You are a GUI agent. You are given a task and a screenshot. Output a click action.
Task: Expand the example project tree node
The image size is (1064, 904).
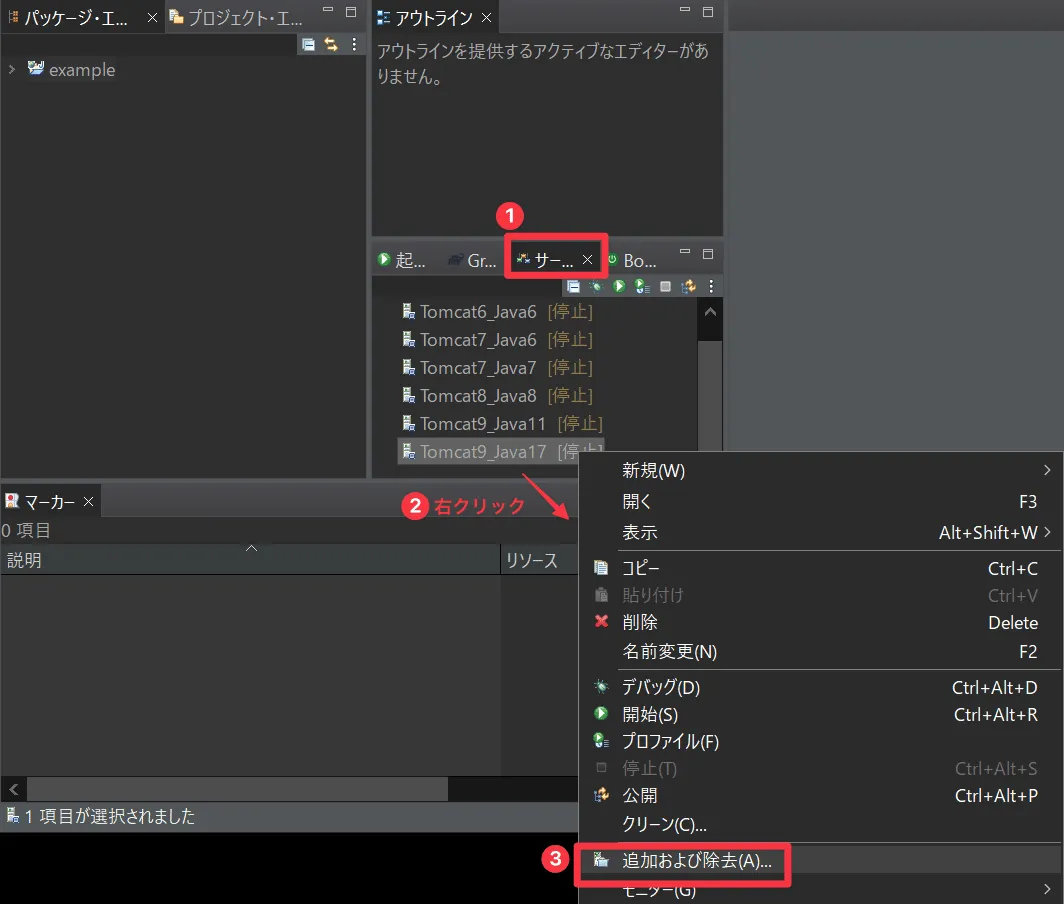(x=12, y=69)
